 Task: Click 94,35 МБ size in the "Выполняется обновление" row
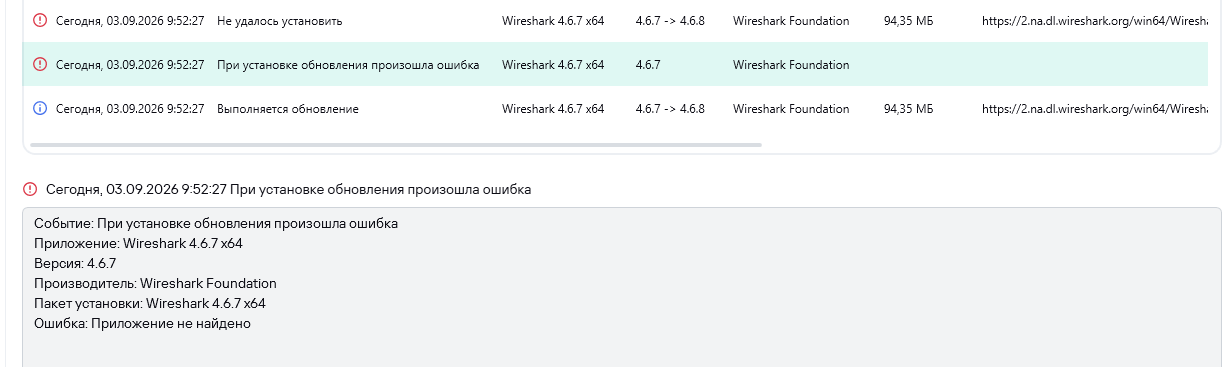[908, 108]
